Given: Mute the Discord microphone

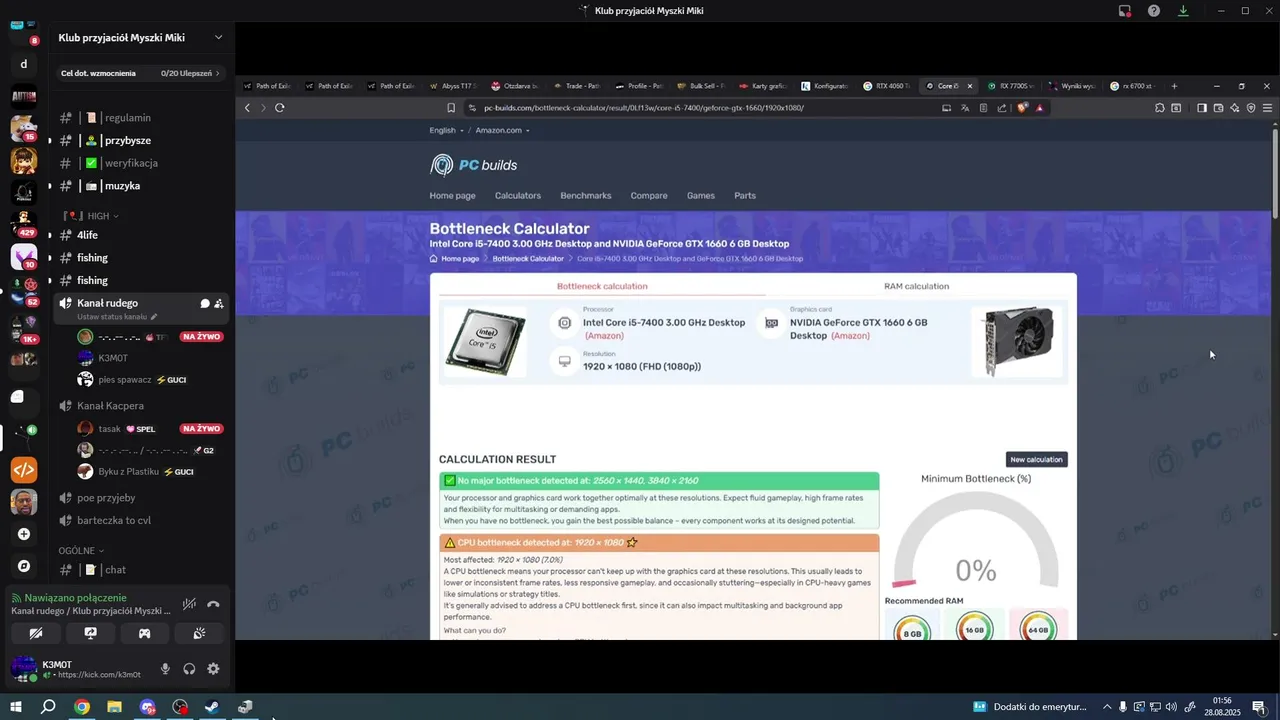Looking at the screenshot, I should (166, 669).
